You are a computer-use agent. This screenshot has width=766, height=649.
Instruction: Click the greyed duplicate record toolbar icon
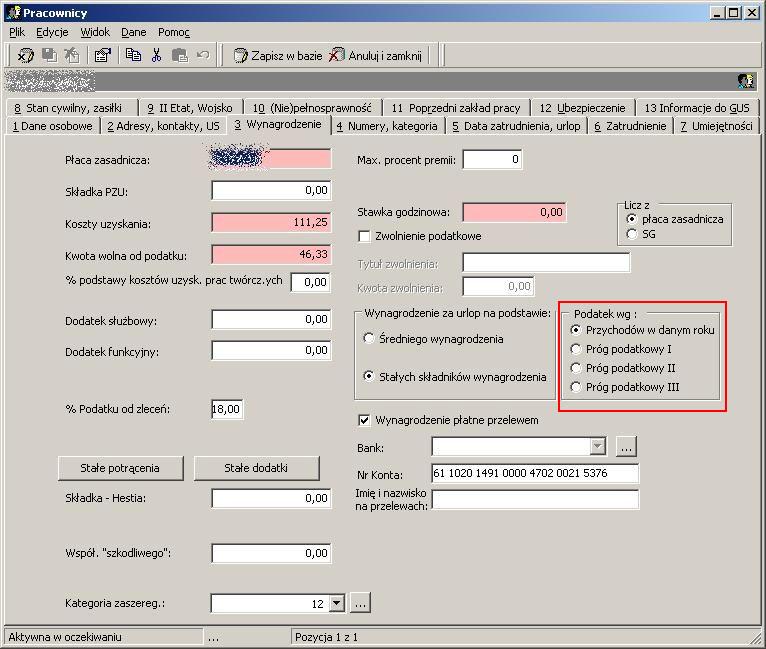(49, 55)
